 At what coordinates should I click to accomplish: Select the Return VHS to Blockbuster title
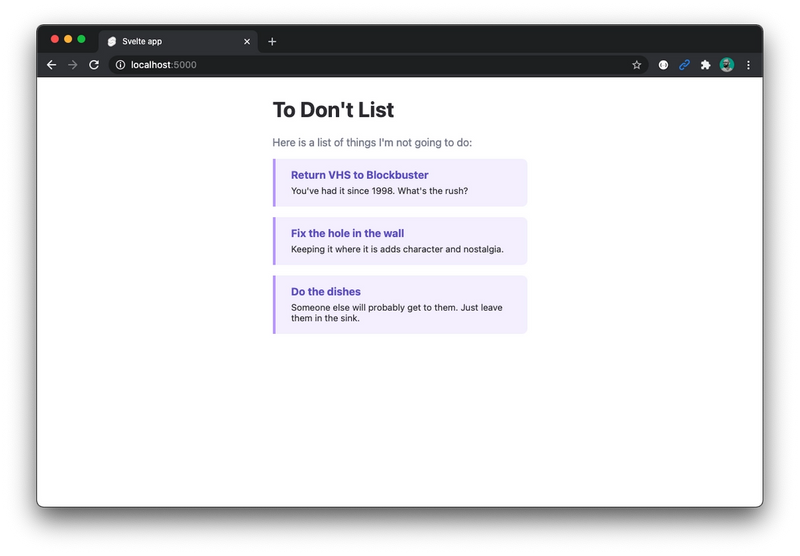pos(360,175)
